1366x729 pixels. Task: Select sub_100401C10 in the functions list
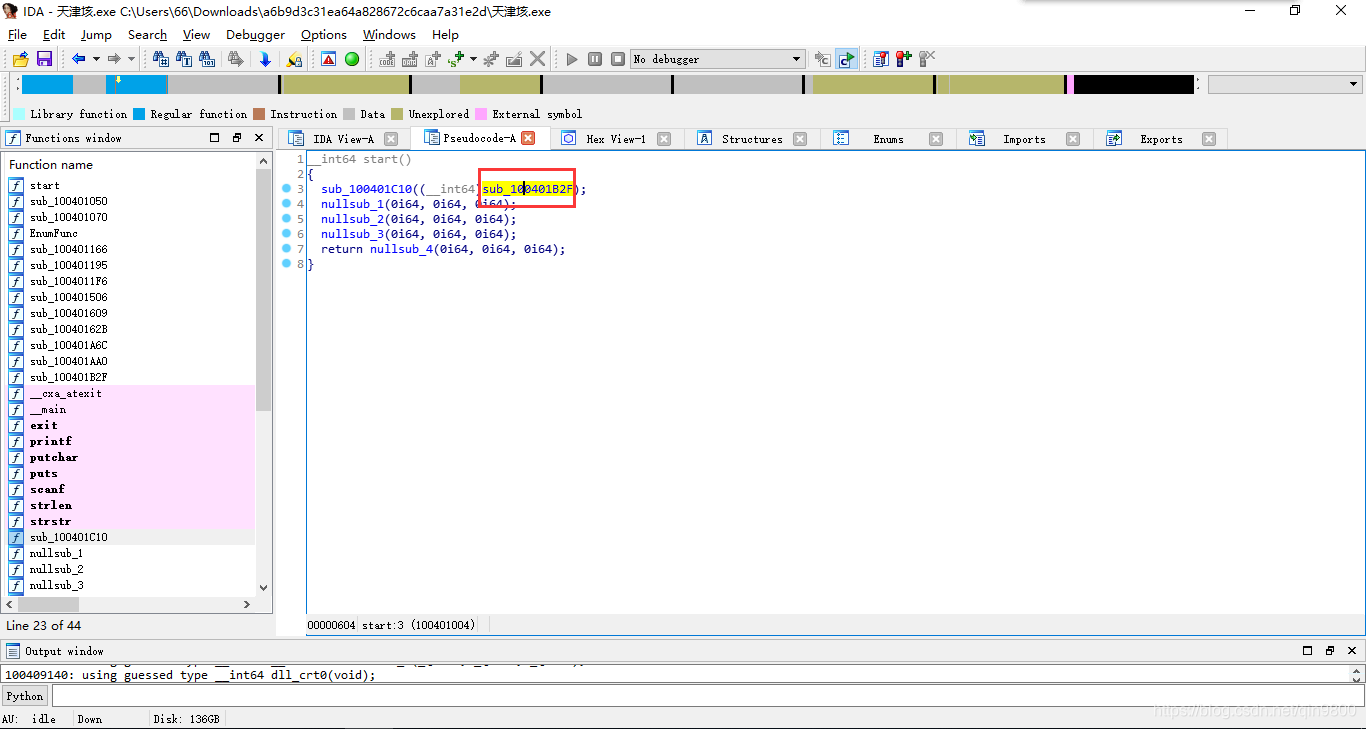[x=68, y=537]
